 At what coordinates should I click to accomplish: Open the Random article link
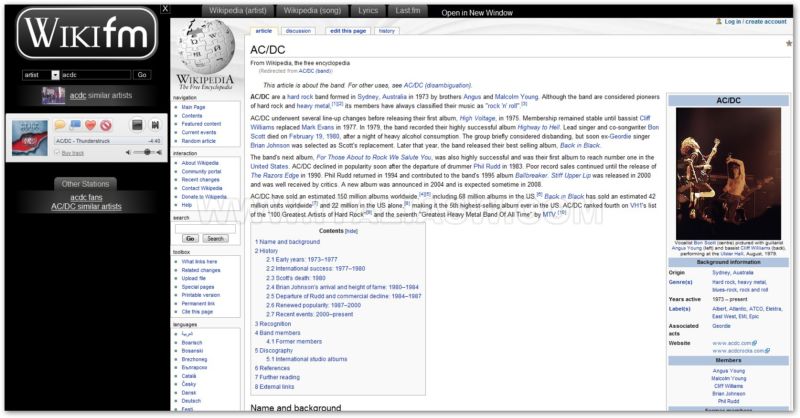point(198,141)
